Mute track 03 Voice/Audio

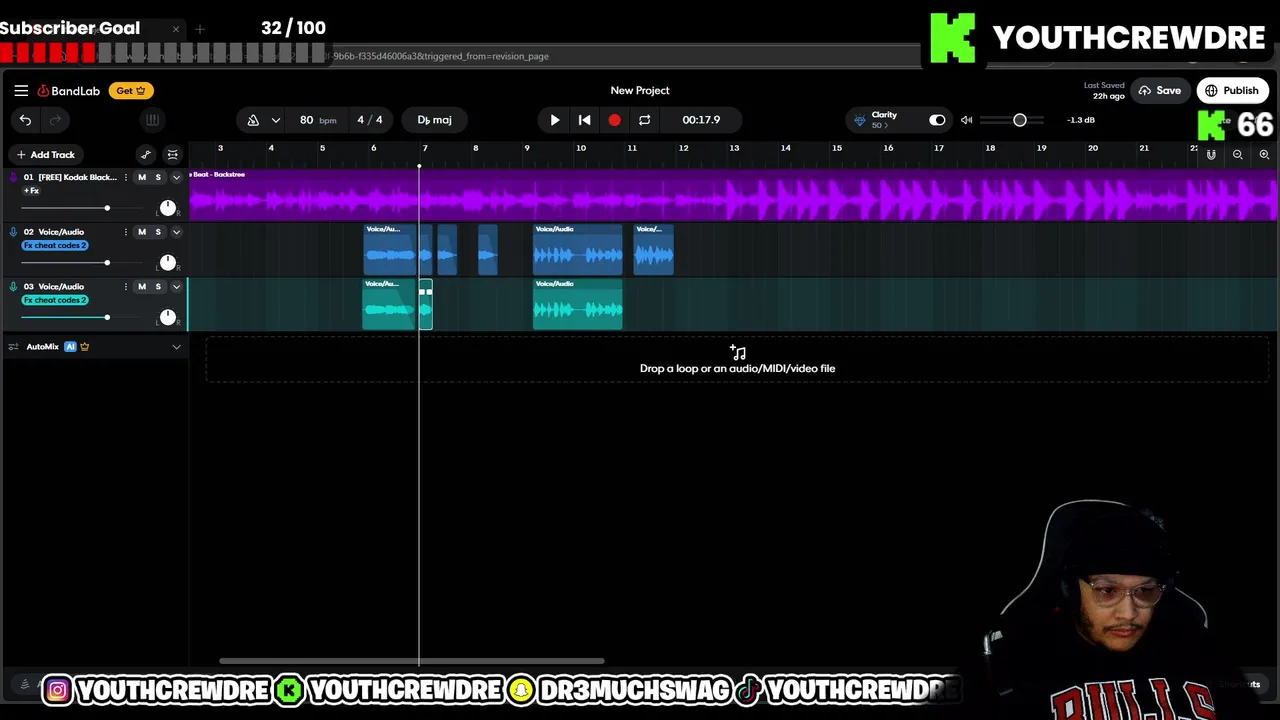(x=142, y=287)
